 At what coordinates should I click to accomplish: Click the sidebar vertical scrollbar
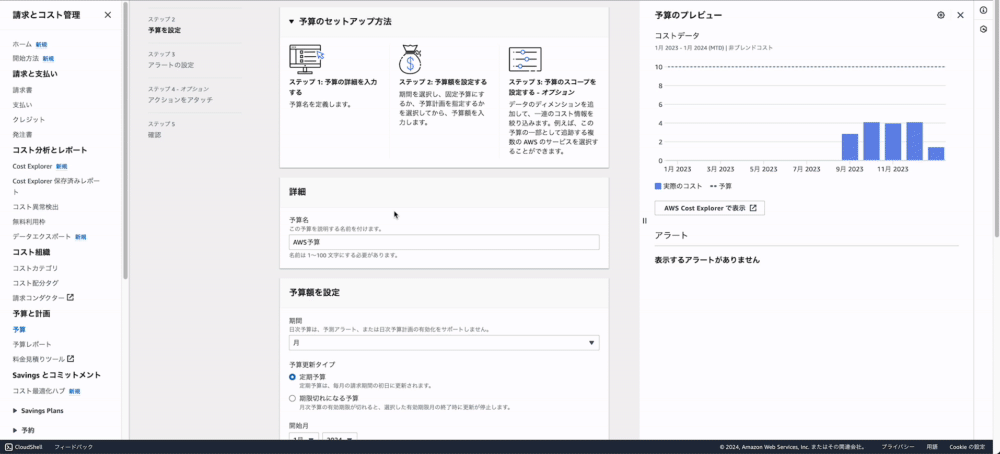pyautogui.click(x=125, y=140)
